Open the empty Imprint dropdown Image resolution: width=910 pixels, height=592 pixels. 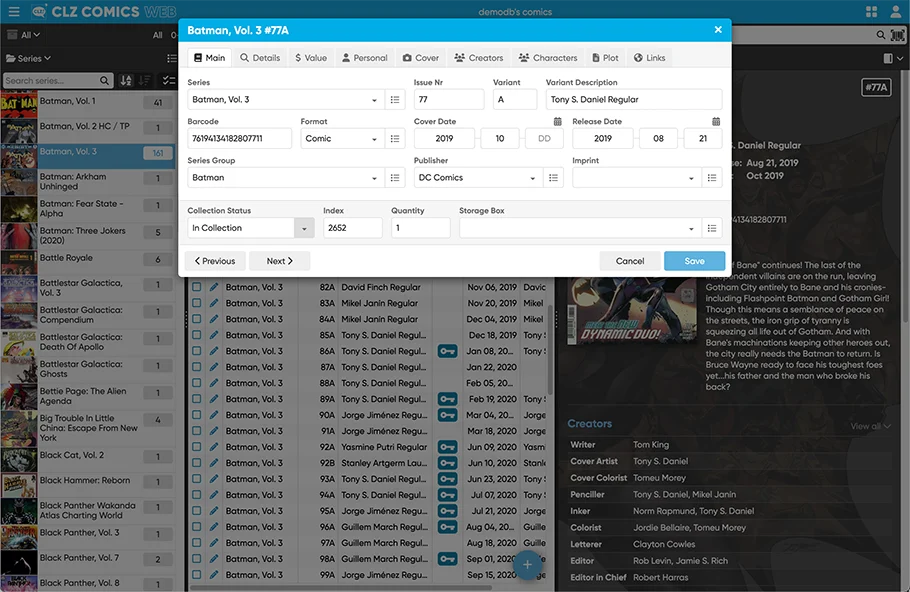637,178
